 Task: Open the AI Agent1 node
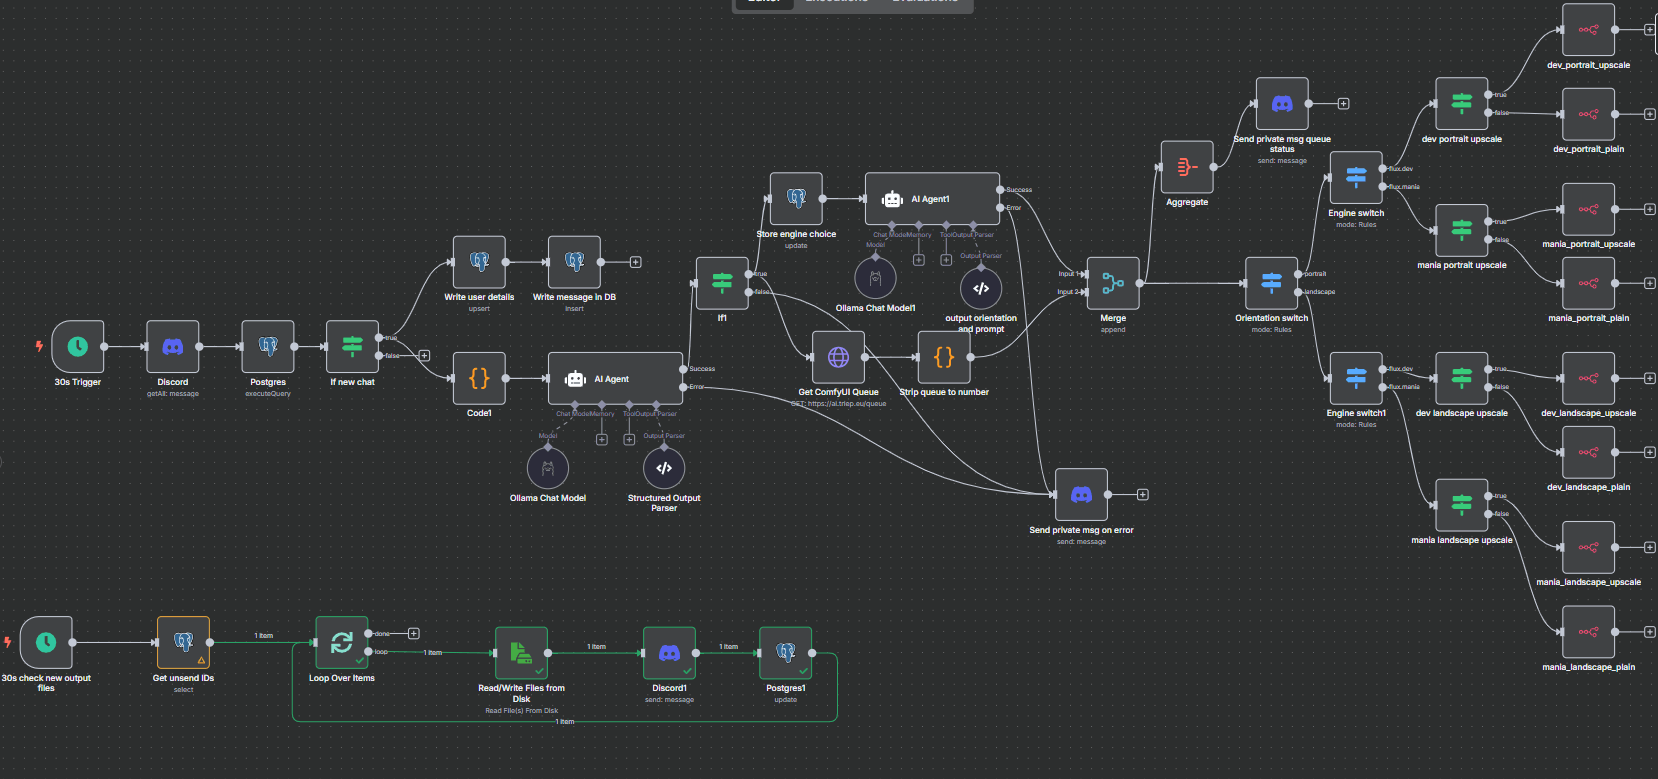click(x=932, y=199)
